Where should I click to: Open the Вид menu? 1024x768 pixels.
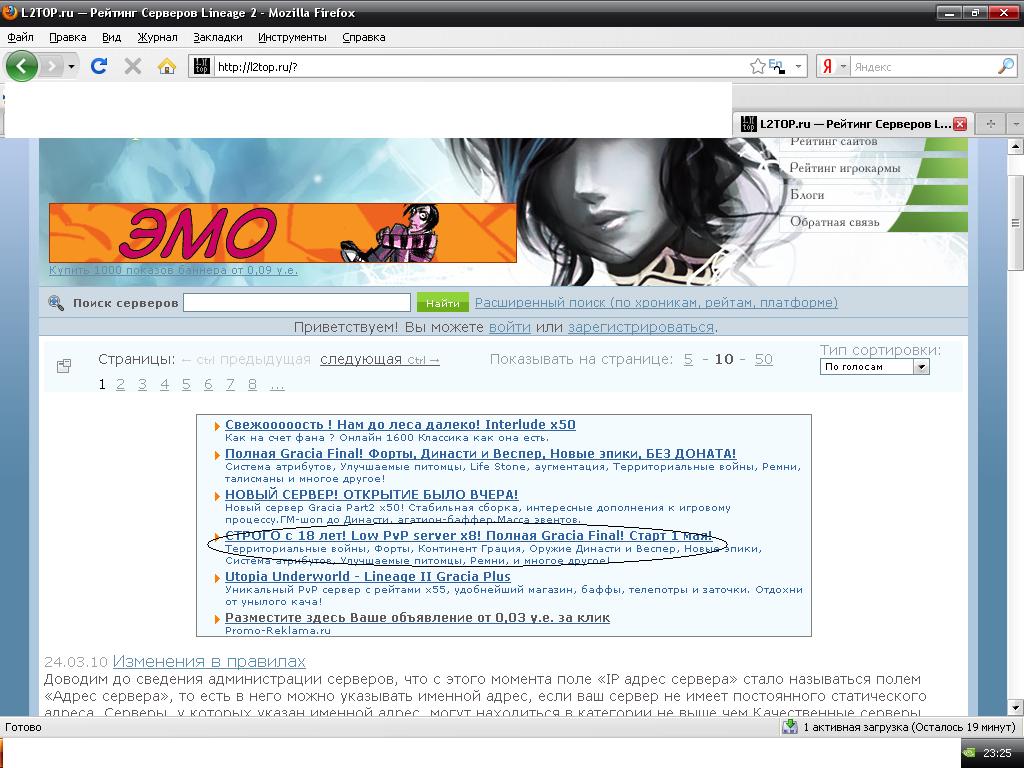pos(112,37)
